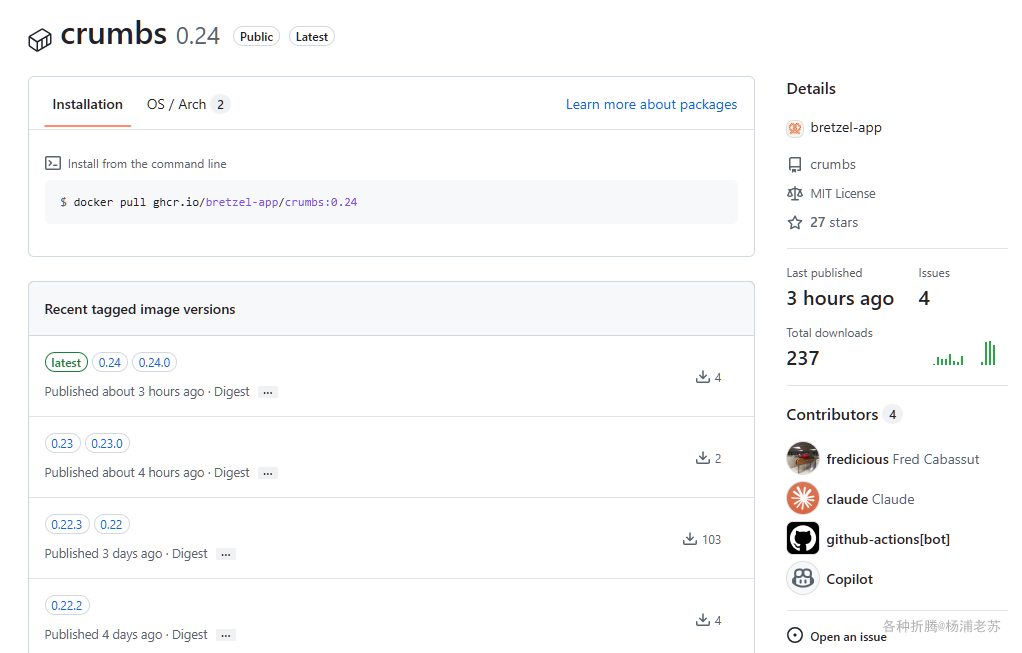Open the 0.23 tag
Image resolution: width=1022 pixels, height=653 pixels.
coord(62,443)
